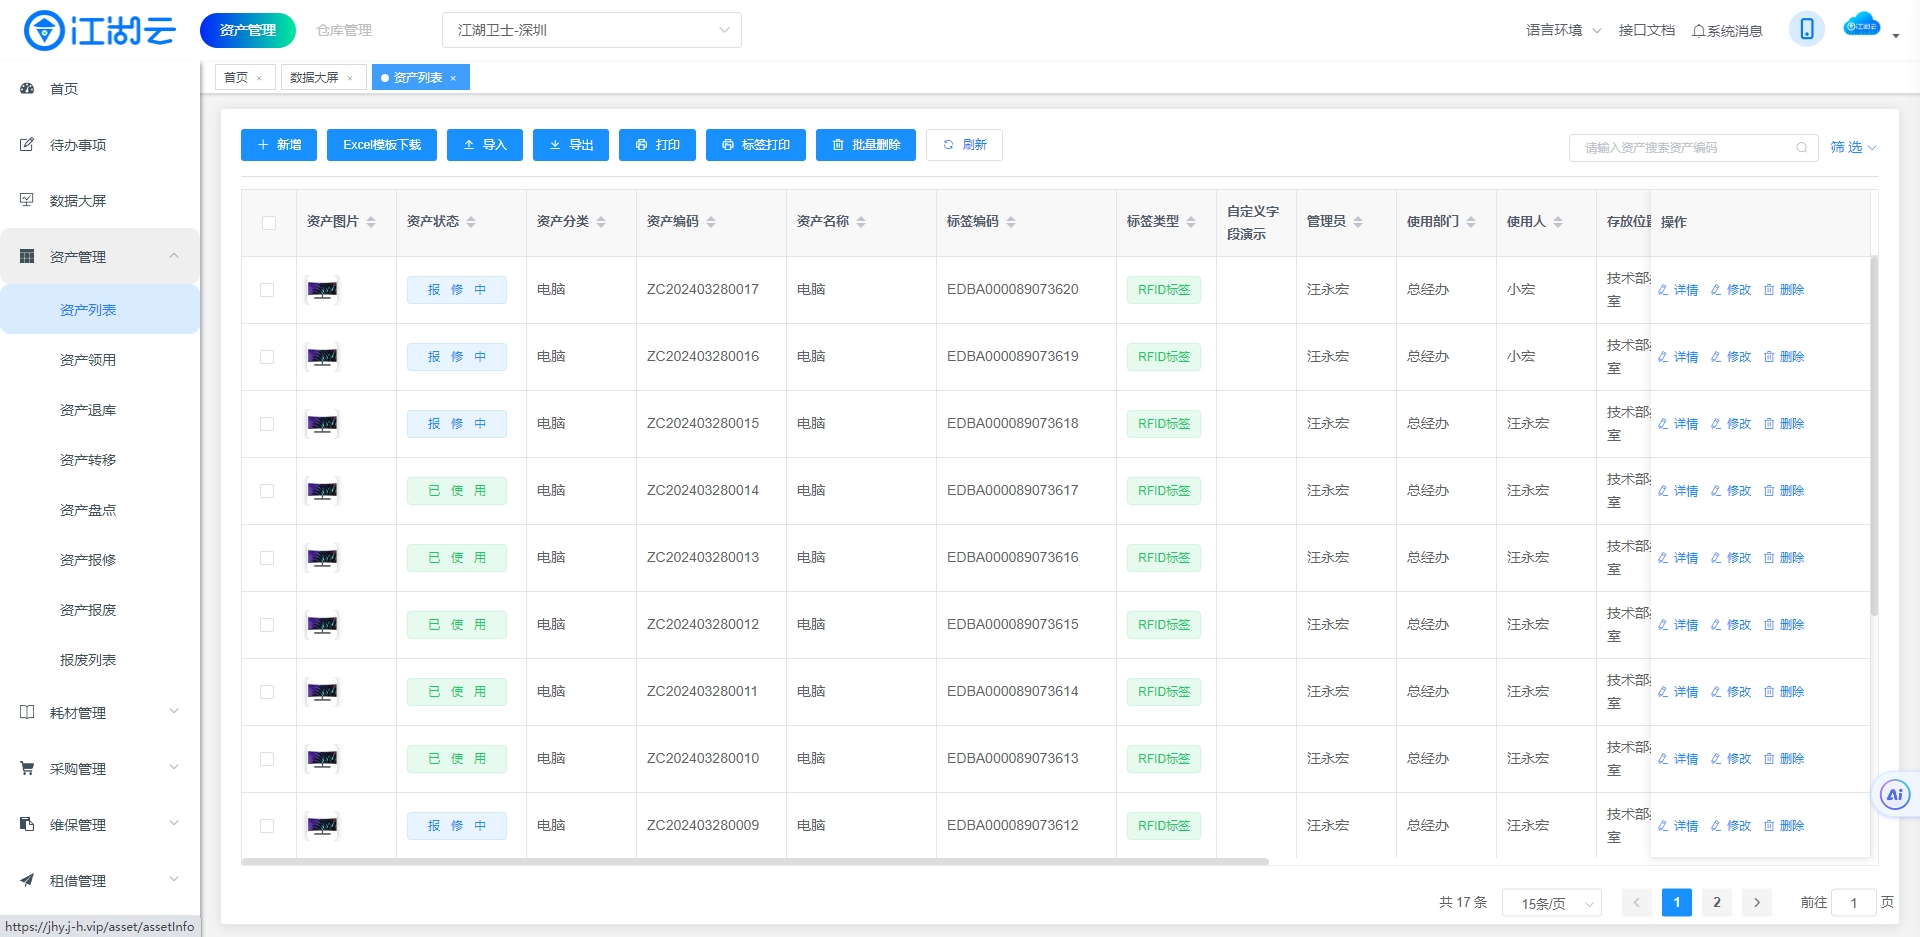The image size is (1920, 937).
Task: Open the asset image thumbnail for ZC202403280014
Action: (322, 491)
